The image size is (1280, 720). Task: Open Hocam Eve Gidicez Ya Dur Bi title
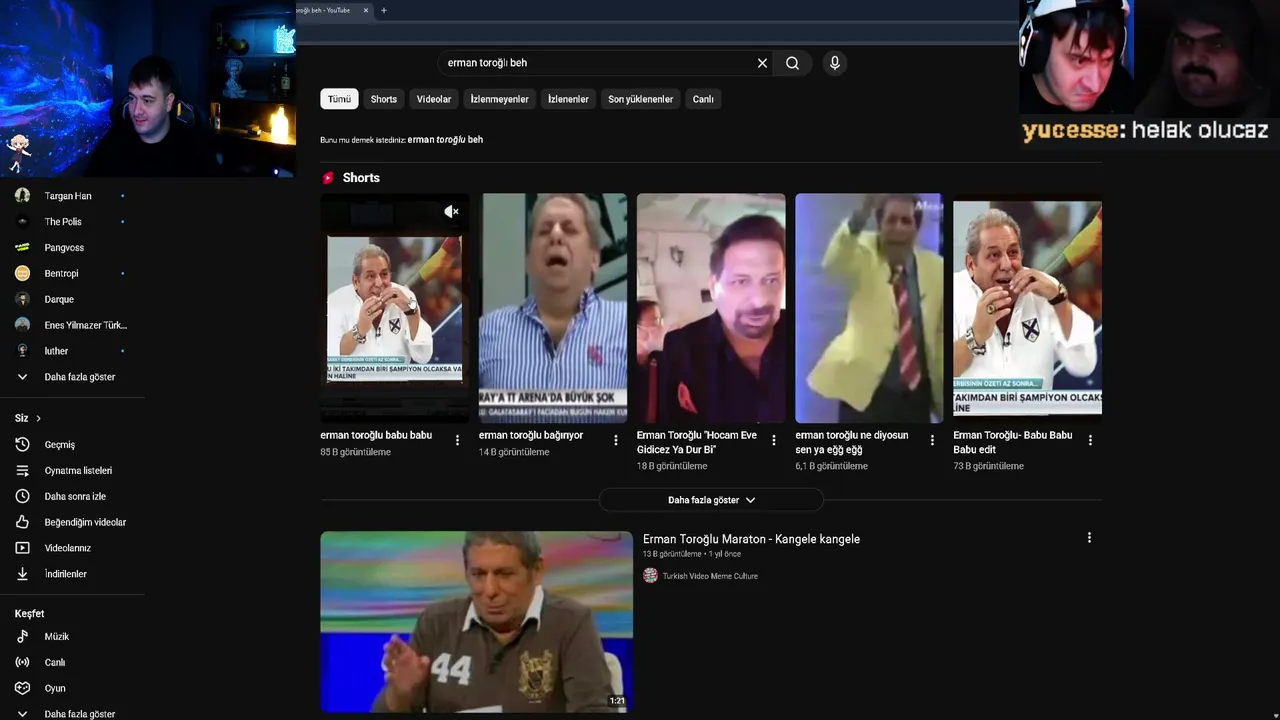(x=697, y=442)
